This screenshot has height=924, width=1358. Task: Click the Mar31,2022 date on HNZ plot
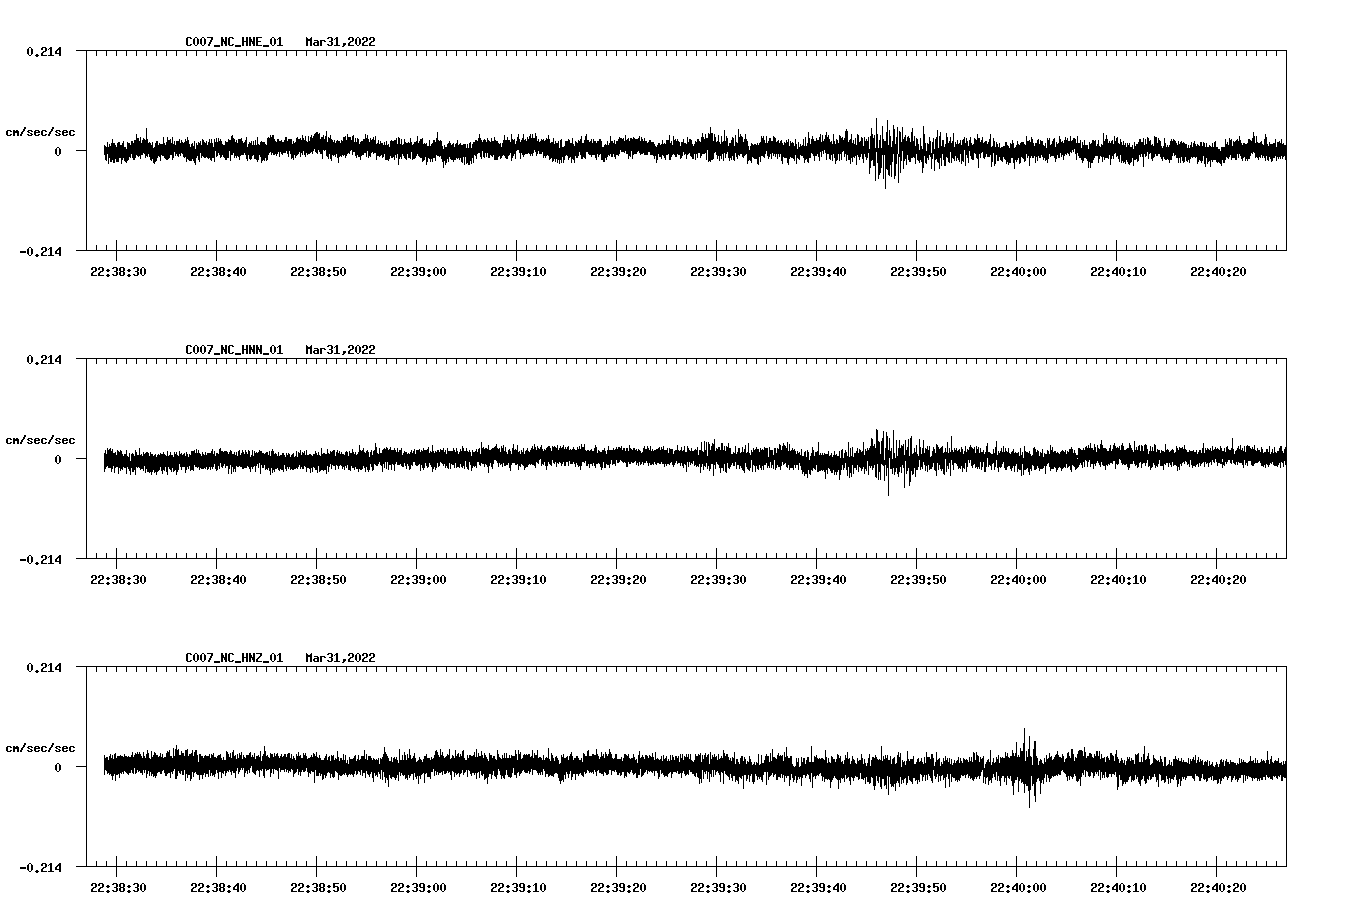tap(341, 658)
